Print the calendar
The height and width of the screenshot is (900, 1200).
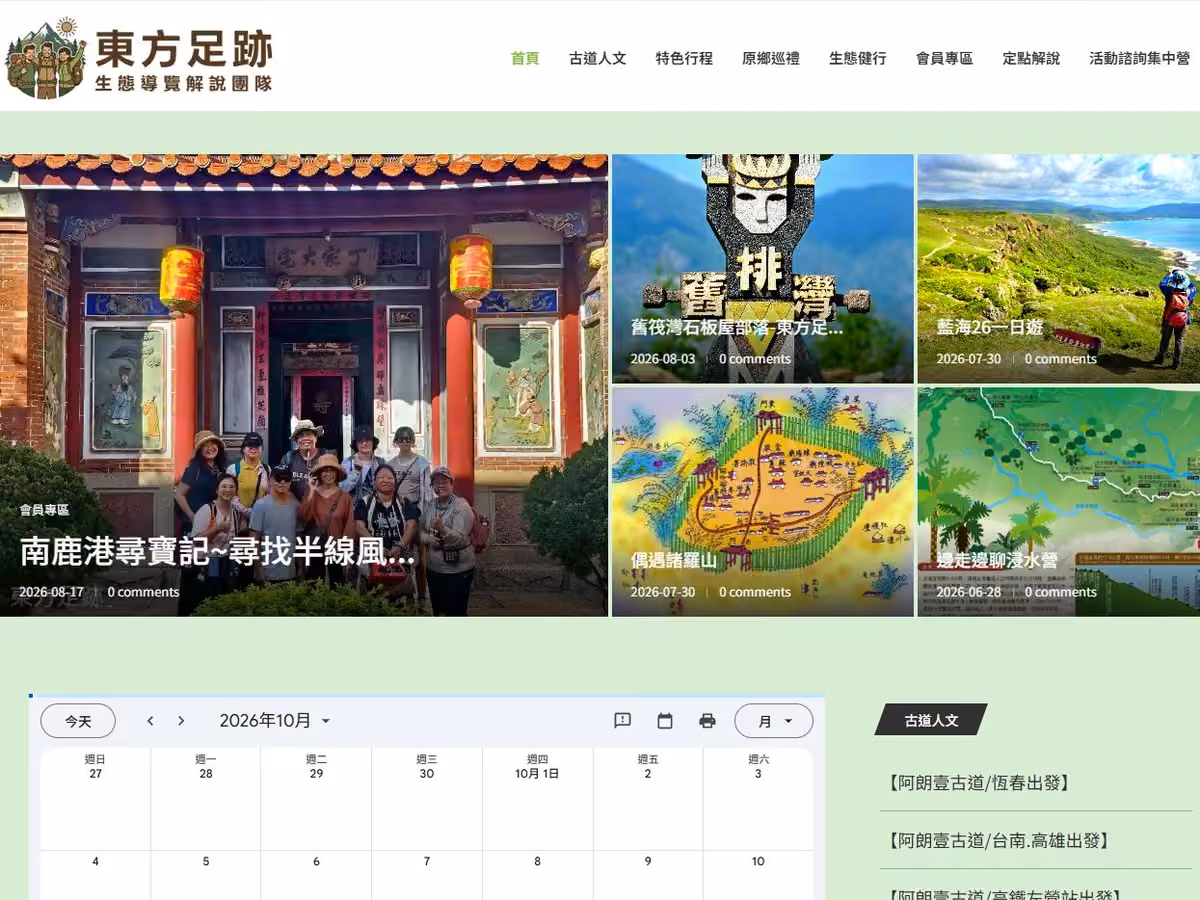tap(708, 721)
